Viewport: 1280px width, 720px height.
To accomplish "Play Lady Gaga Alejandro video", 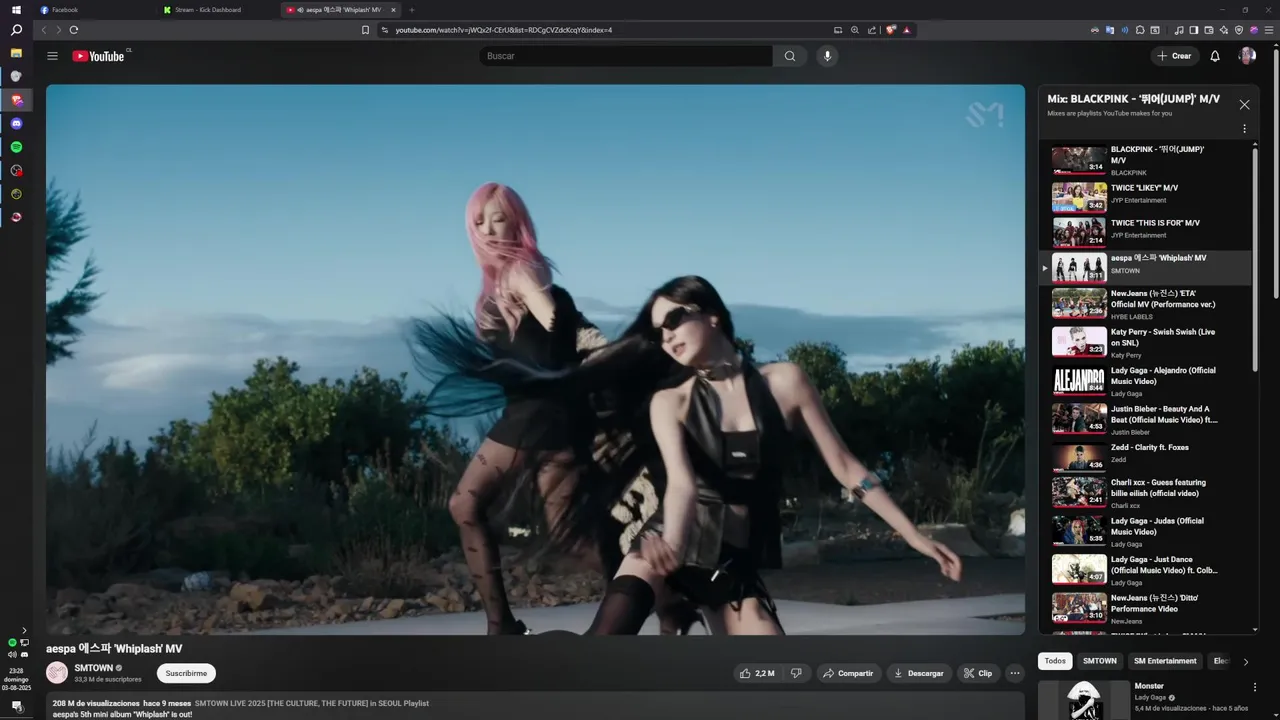I will (x=1145, y=381).
